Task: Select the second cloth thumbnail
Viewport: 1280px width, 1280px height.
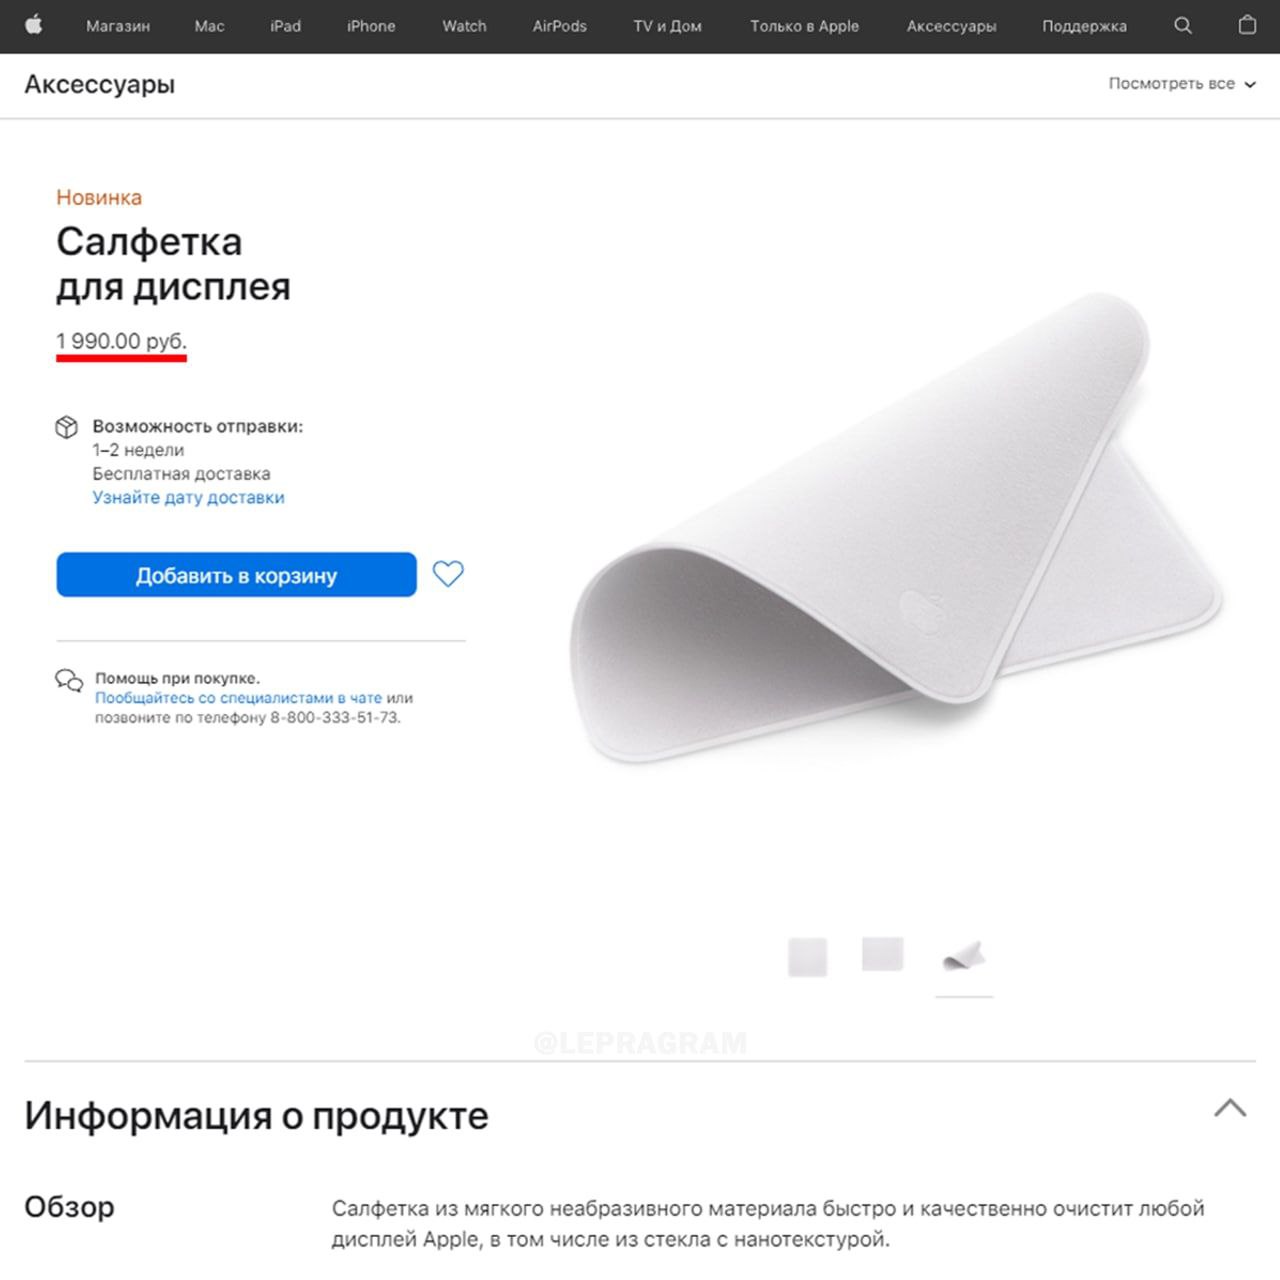Action: click(x=883, y=954)
